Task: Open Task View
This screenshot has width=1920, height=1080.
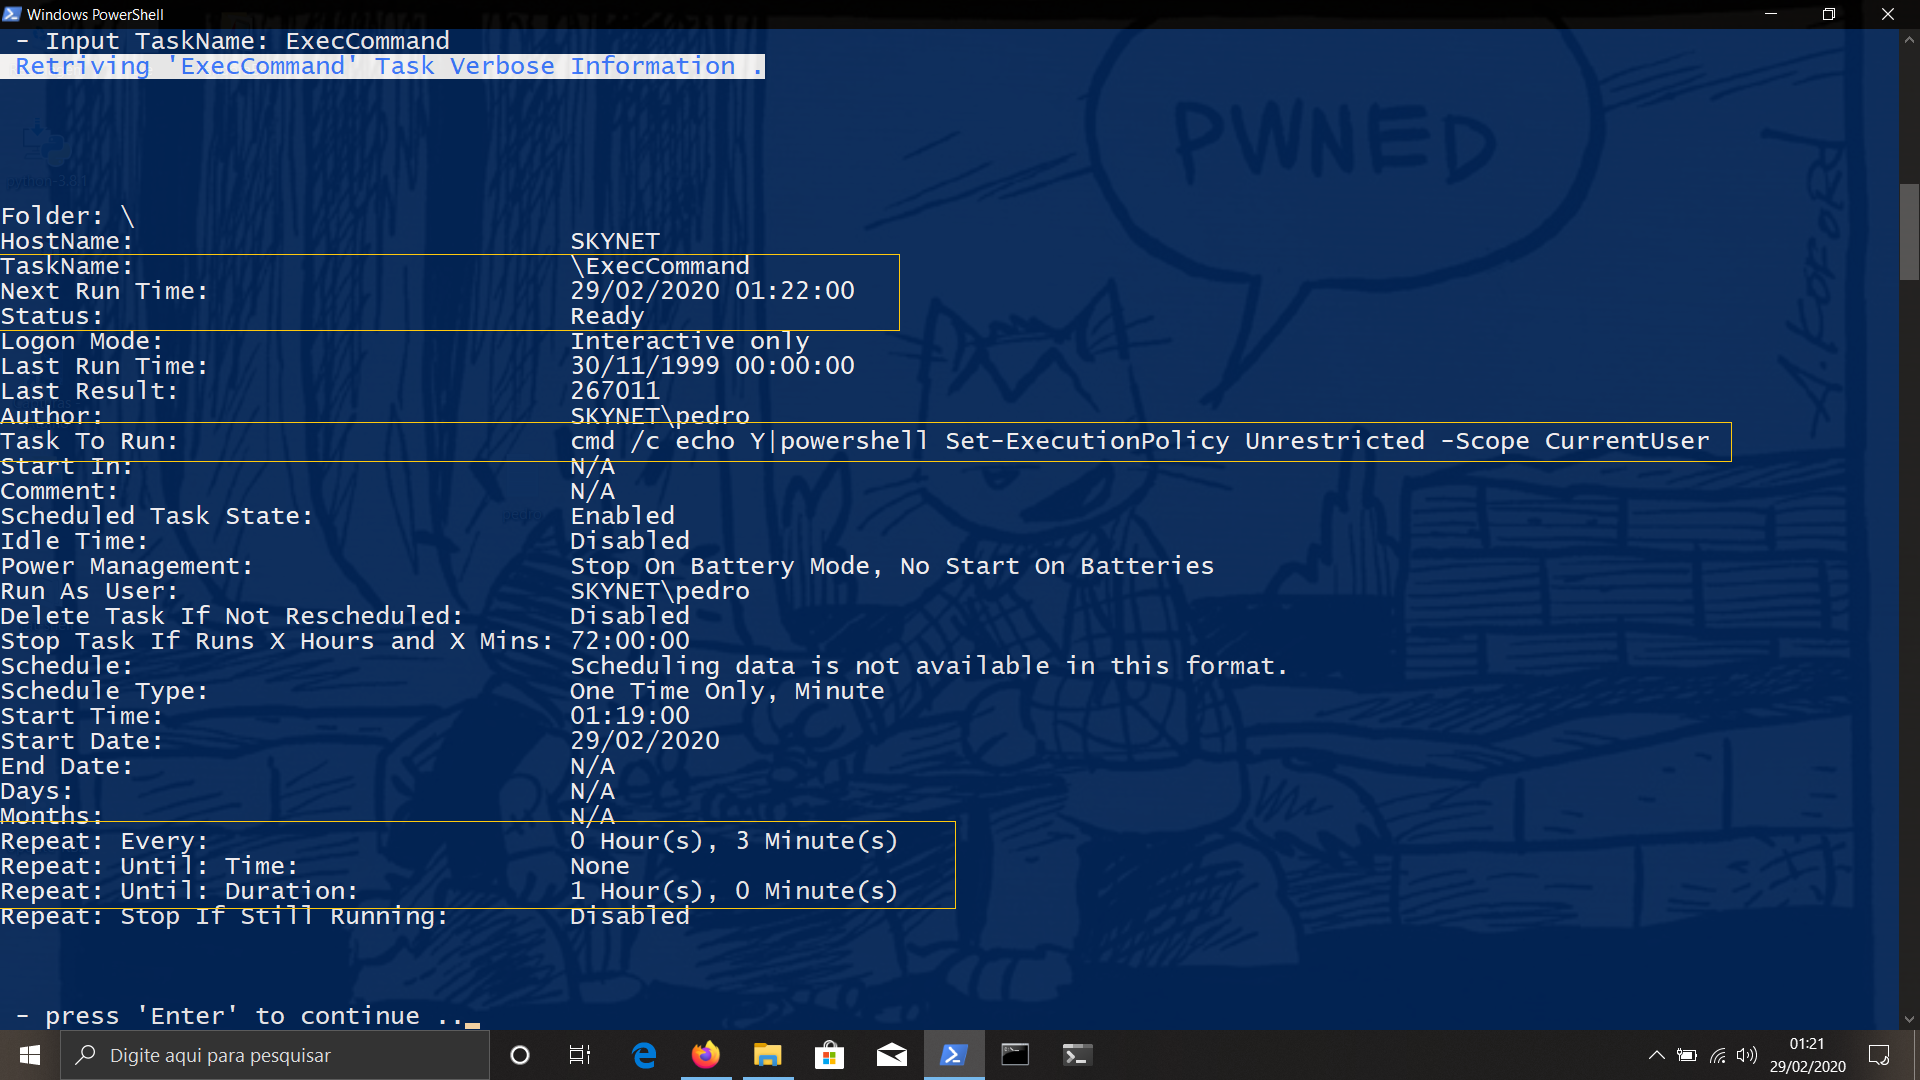Action: (x=579, y=1054)
